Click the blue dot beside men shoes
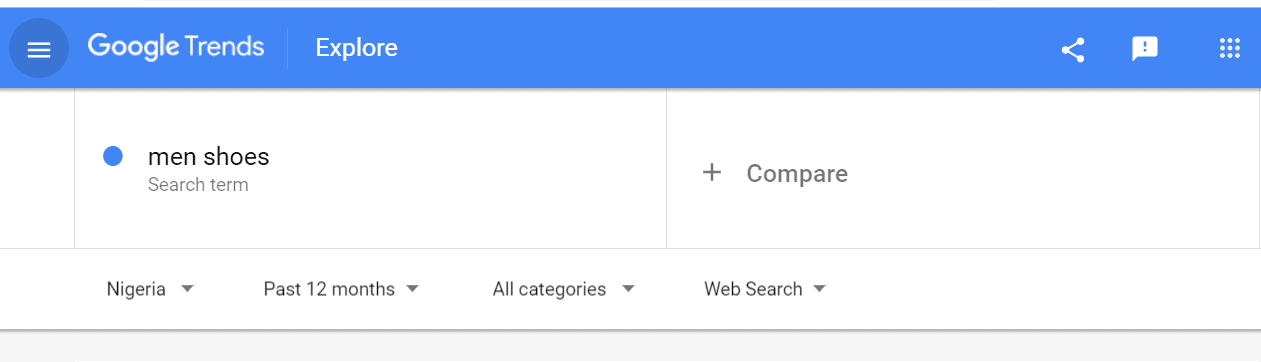The width and height of the screenshot is (1261, 362). point(113,156)
